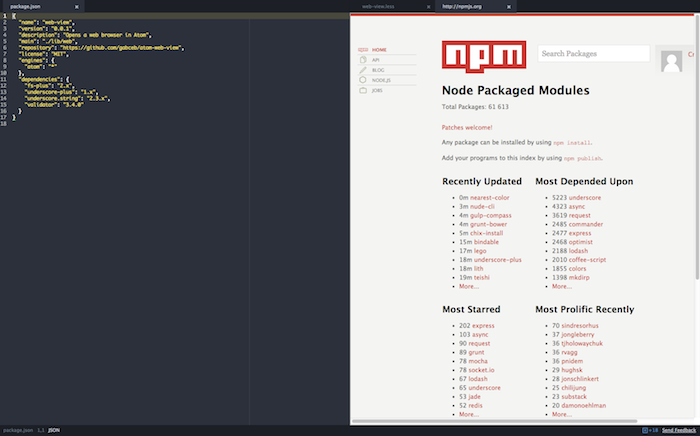Open request in Most Depended Upon

click(x=579, y=216)
